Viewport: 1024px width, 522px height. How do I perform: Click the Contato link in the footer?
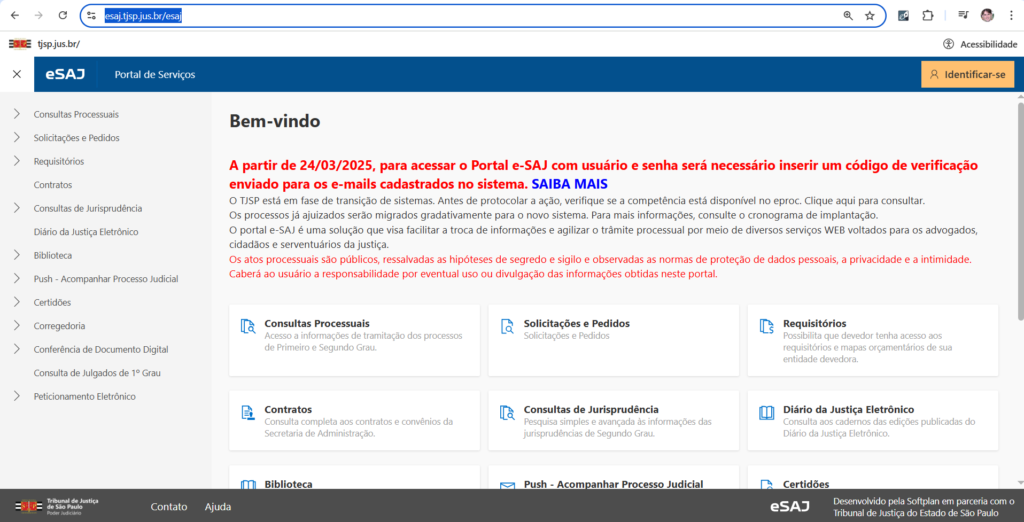(x=169, y=507)
